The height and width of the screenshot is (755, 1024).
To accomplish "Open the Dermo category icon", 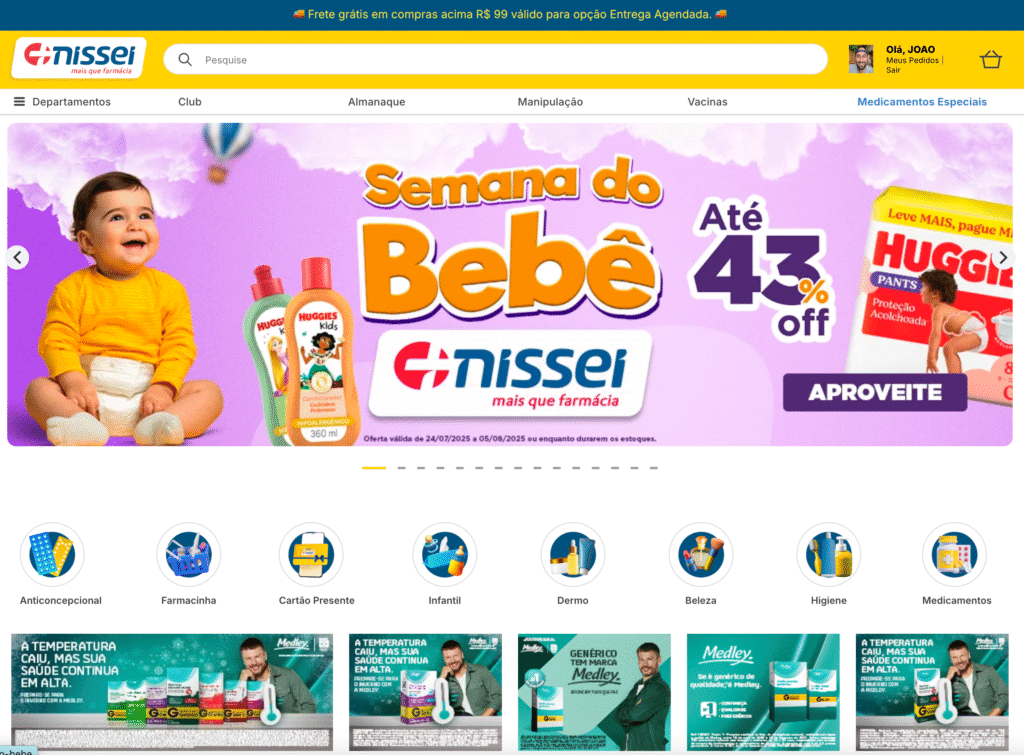I will click(x=572, y=554).
